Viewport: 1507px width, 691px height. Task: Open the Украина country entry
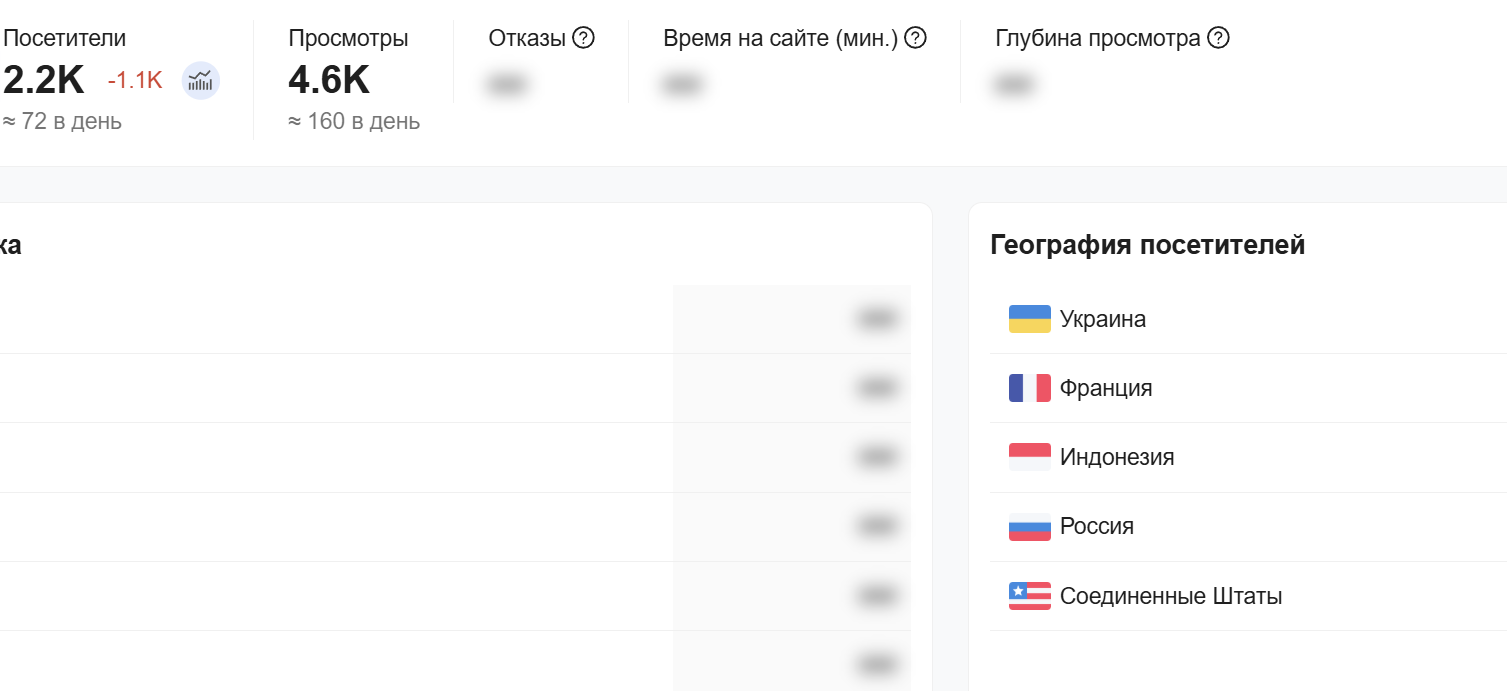click(1103, 318)
